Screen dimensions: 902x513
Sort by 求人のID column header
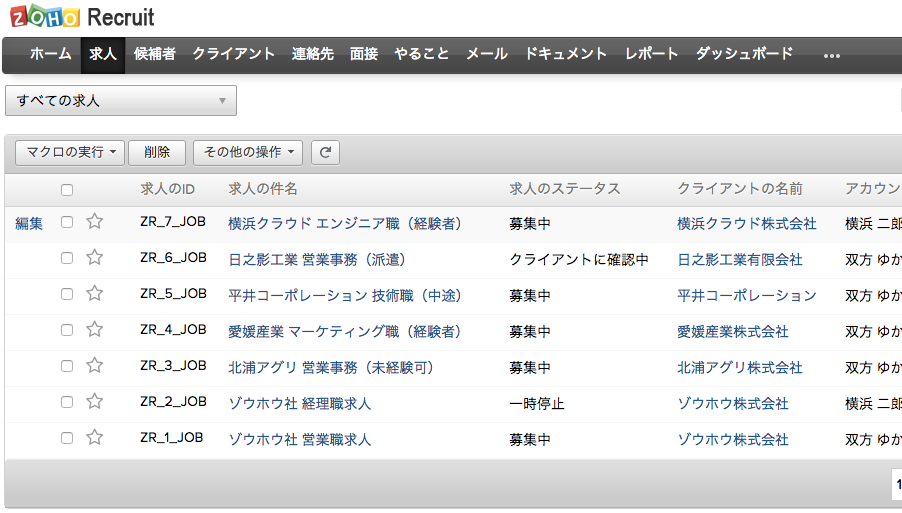pos(167,189)
